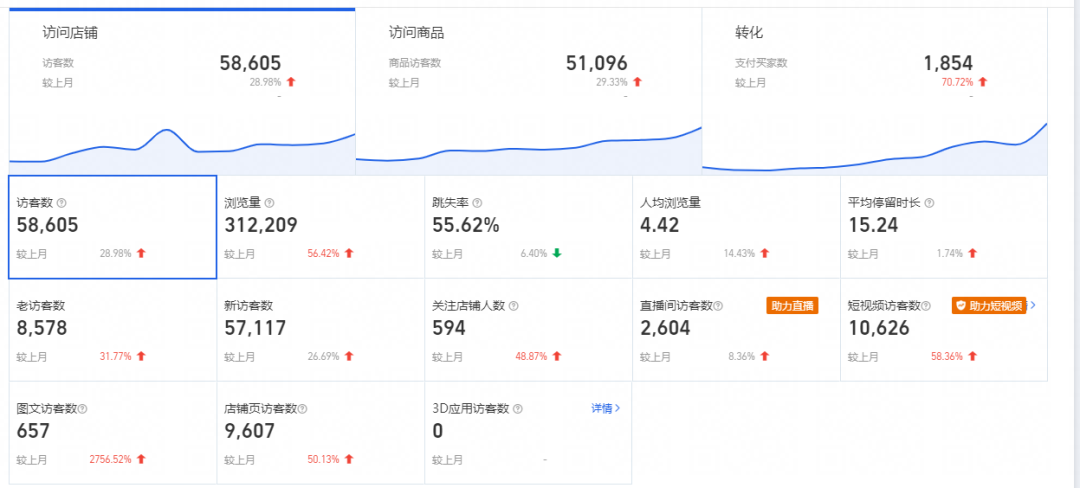Toggle the 新访客数 metric card
Viewport: 1080px width, 488px height.
(x=320, y=330)
